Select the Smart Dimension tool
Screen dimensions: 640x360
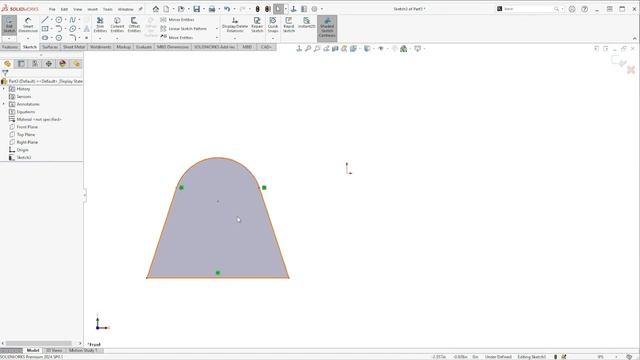point(28,25)
